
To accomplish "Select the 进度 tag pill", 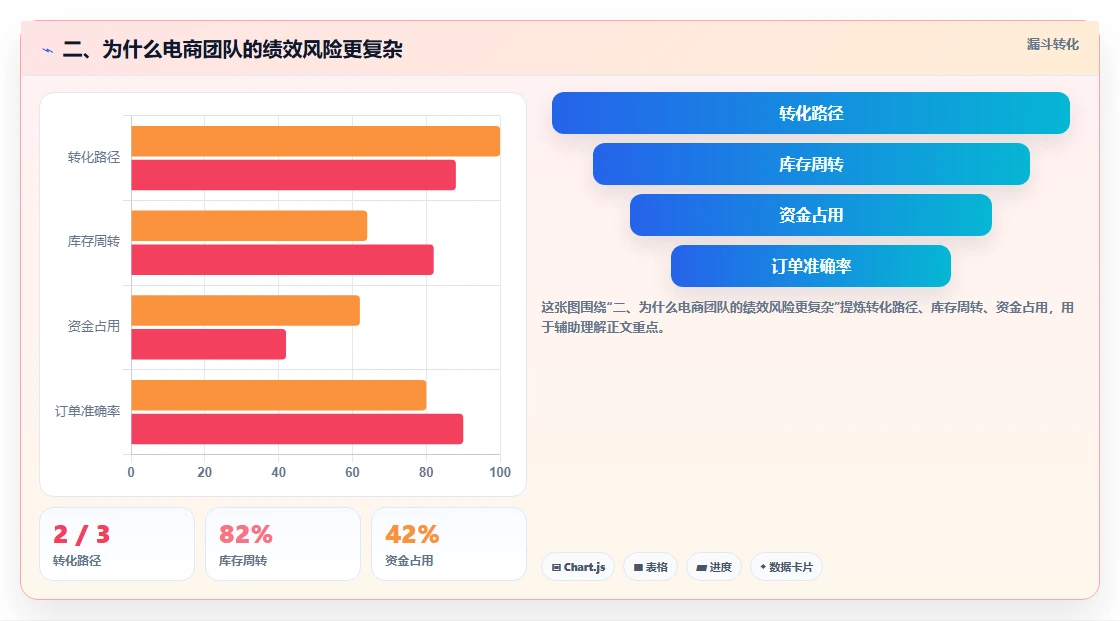I will pos(714,567).
